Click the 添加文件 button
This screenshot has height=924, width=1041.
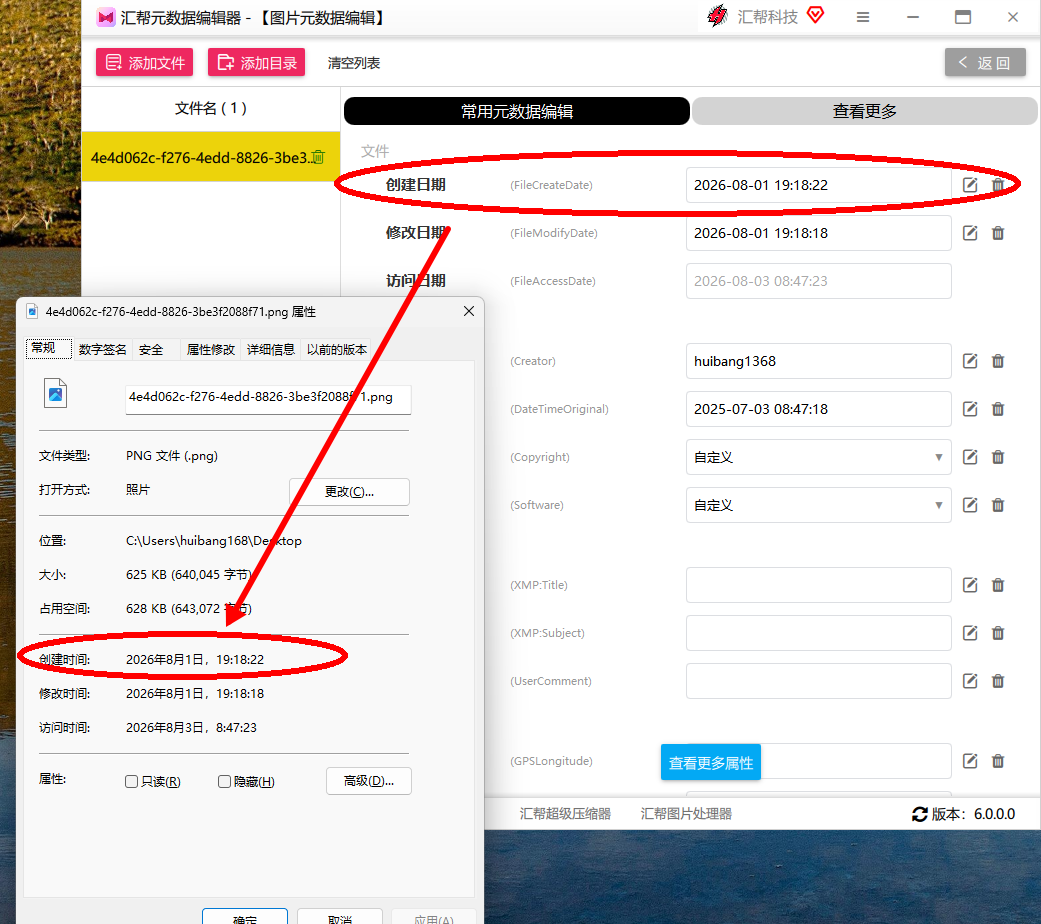click(144, 62)
